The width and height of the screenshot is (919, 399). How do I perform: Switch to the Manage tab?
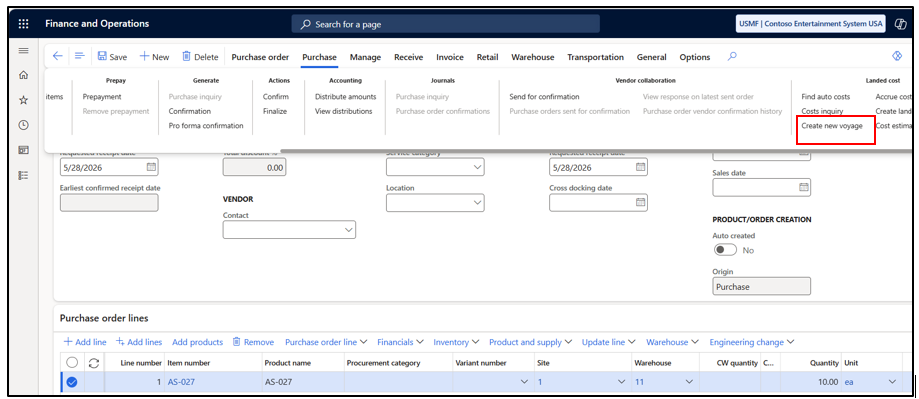pyautogui.click(x=365, y=57)
